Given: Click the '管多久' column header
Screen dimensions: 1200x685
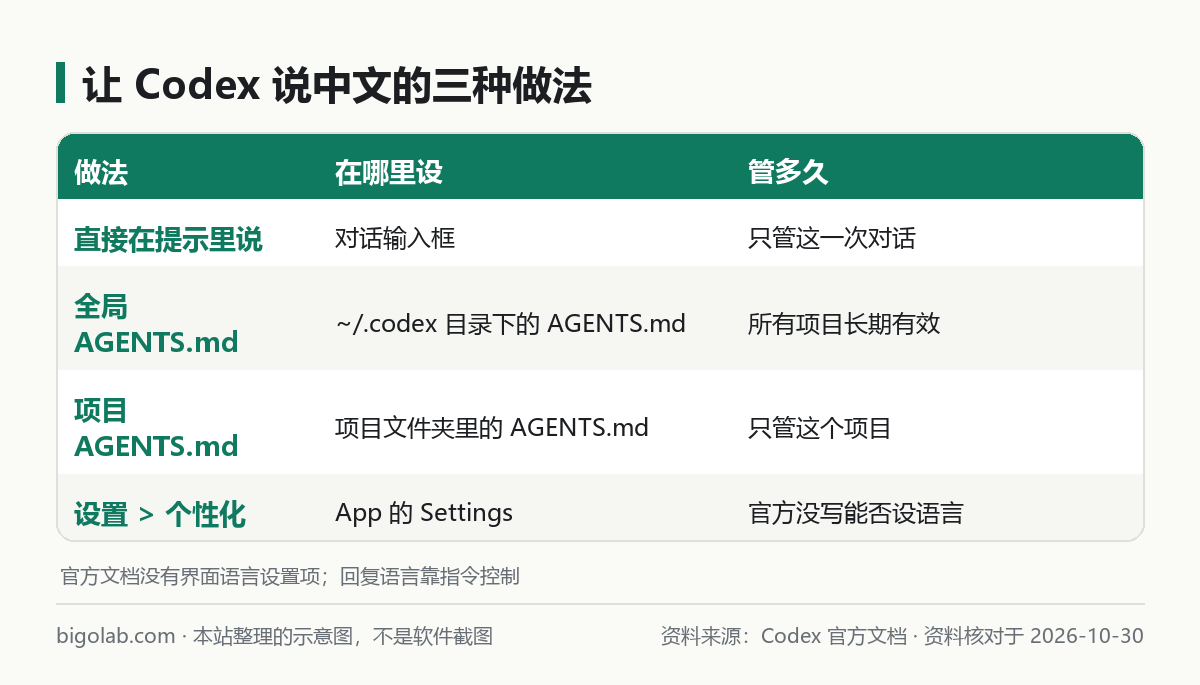Looking at the screenshot, I should 788,173.
